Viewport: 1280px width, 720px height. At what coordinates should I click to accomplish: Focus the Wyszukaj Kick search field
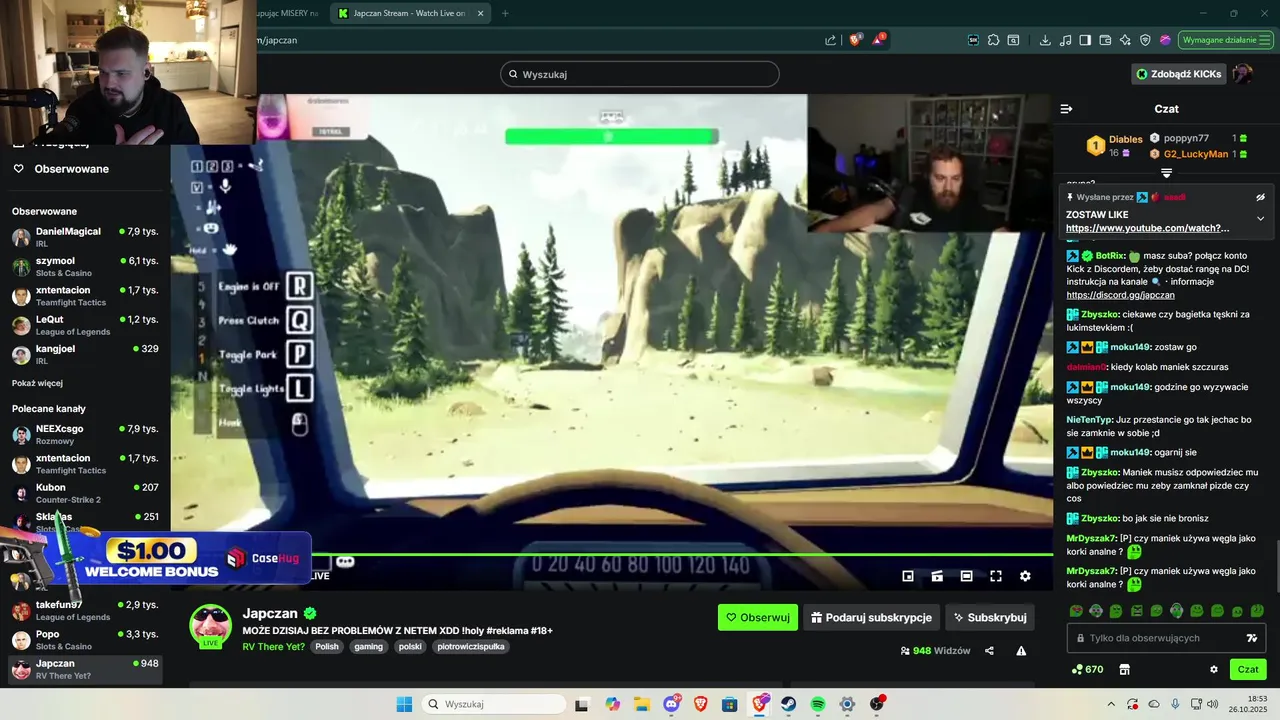point(640,74)
